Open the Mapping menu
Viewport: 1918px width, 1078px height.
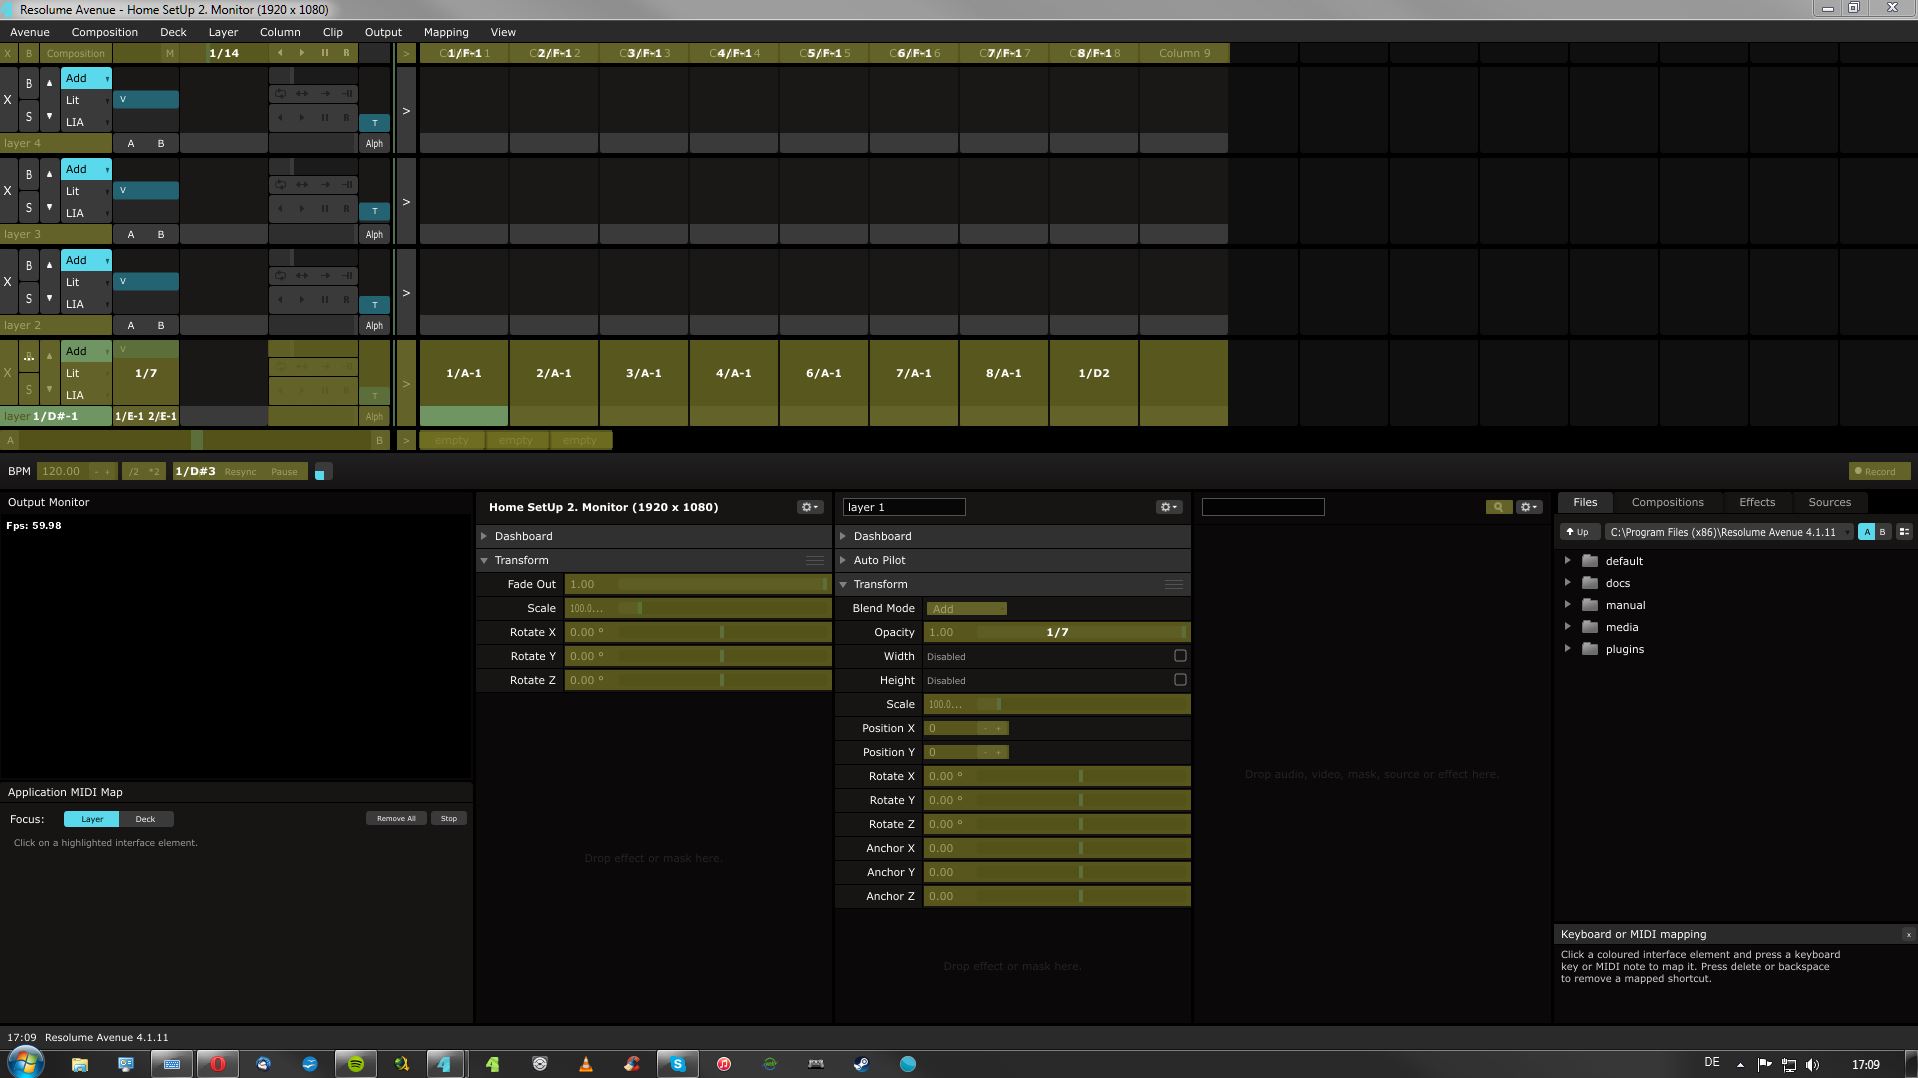(x=445, y=32)
